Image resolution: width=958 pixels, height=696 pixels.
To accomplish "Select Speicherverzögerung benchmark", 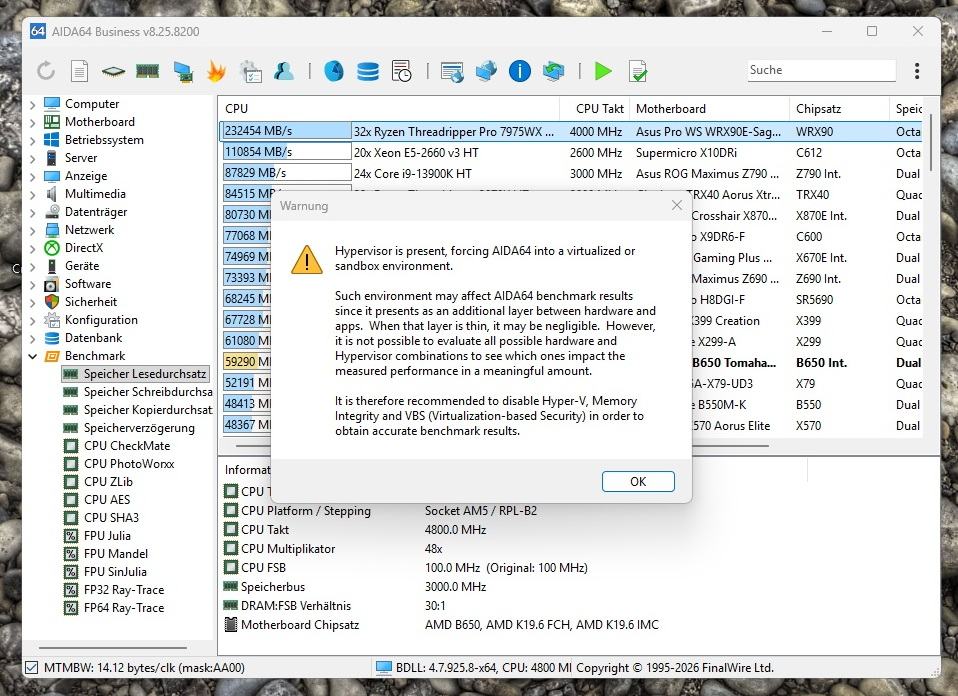I will (x=139, y=428).
